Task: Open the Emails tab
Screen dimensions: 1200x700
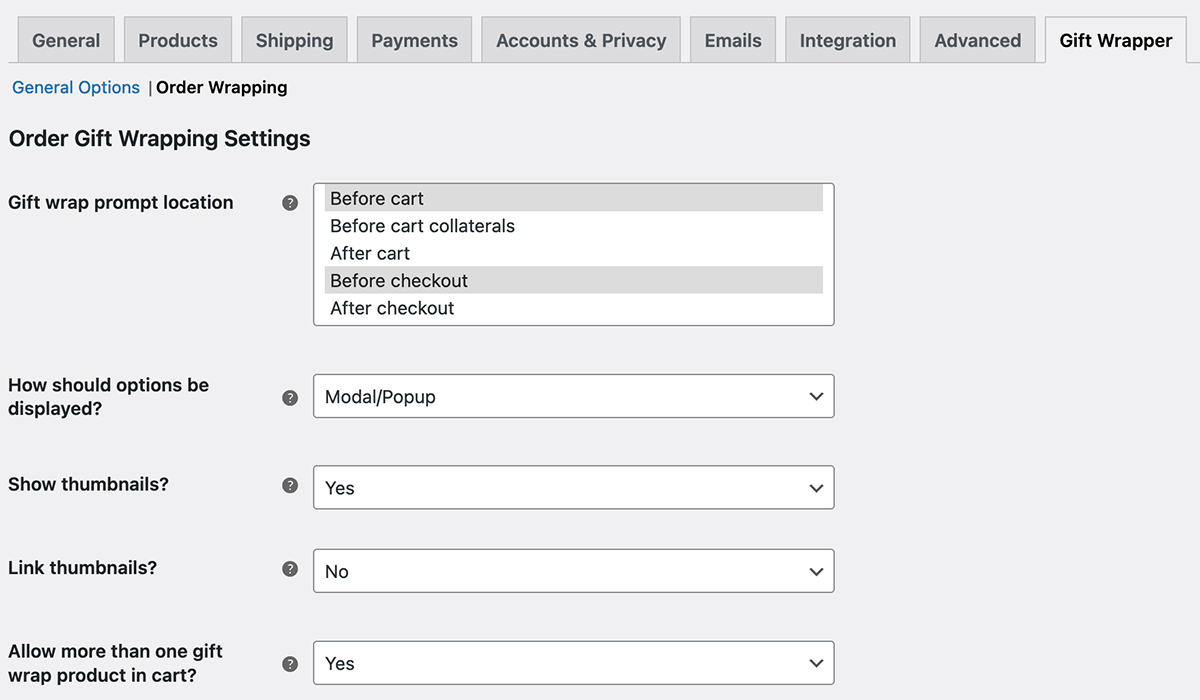Action: (733, 41)
